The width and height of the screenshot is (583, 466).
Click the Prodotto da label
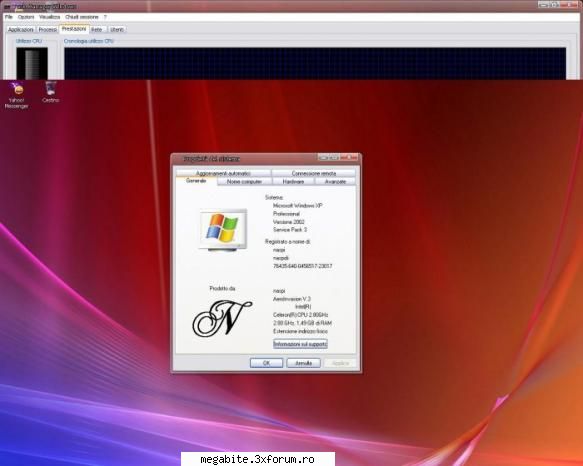coord(222,289)
